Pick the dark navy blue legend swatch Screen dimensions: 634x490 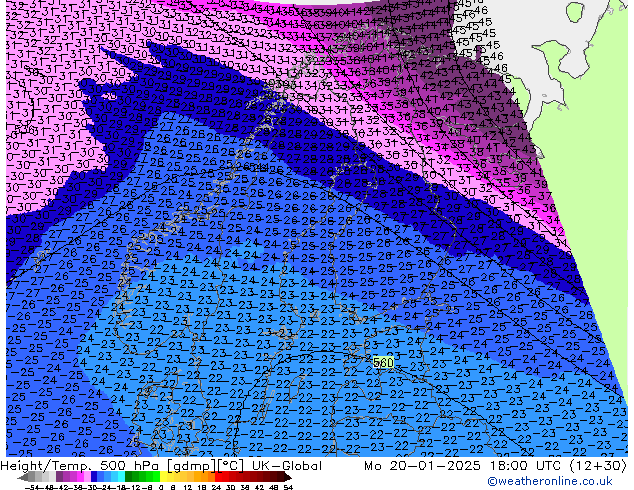(94, 477)
